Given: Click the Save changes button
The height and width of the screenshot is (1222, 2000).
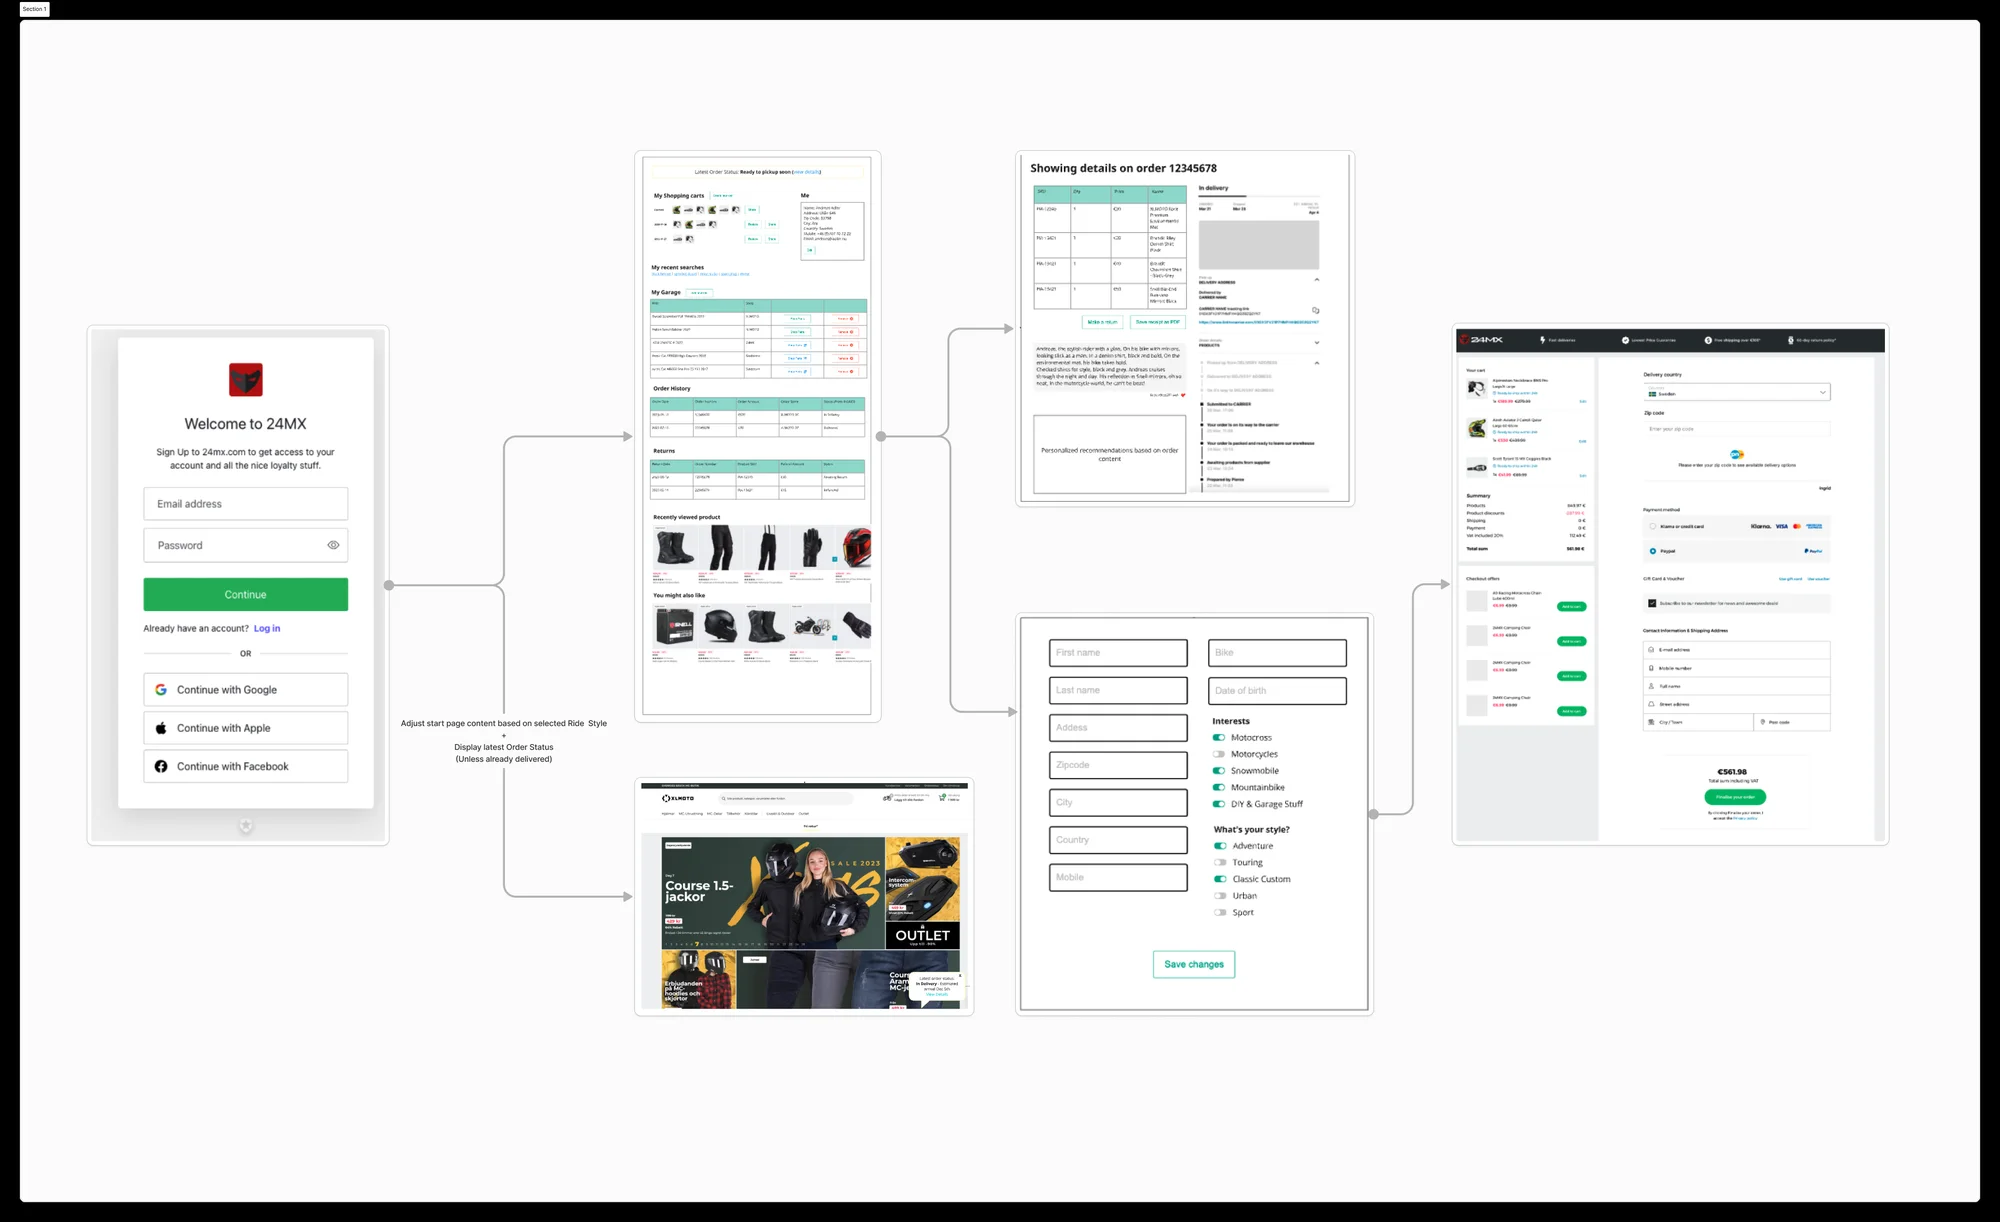Looking at the screenshot, I should [x=1194, y=964].
